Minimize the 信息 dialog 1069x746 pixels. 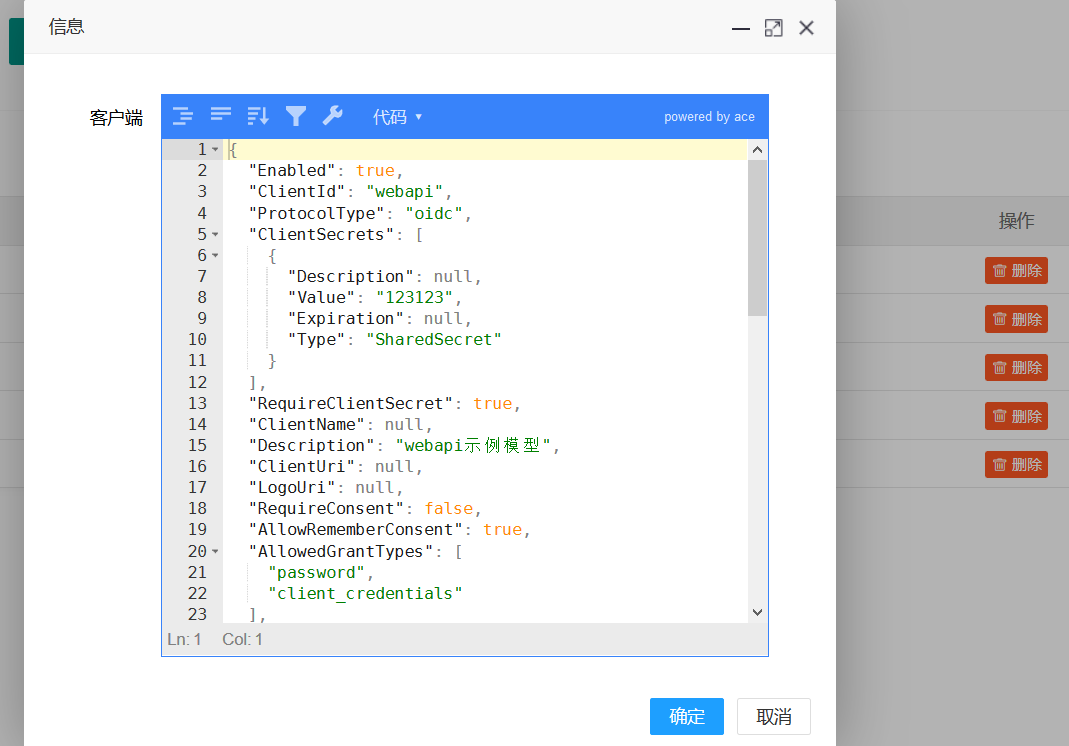[x=740, y=28]
